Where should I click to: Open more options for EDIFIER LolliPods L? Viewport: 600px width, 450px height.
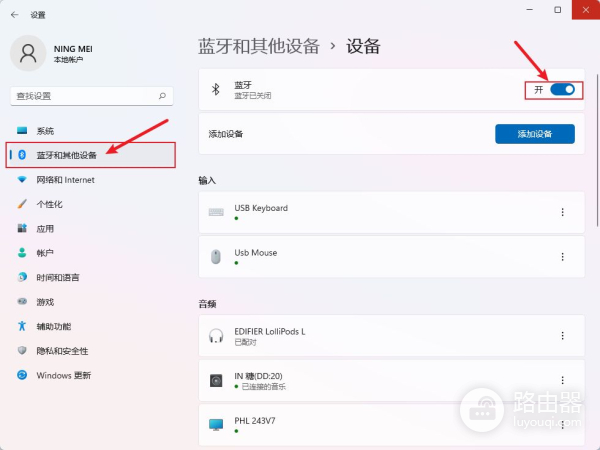click(x=562, y=336)
